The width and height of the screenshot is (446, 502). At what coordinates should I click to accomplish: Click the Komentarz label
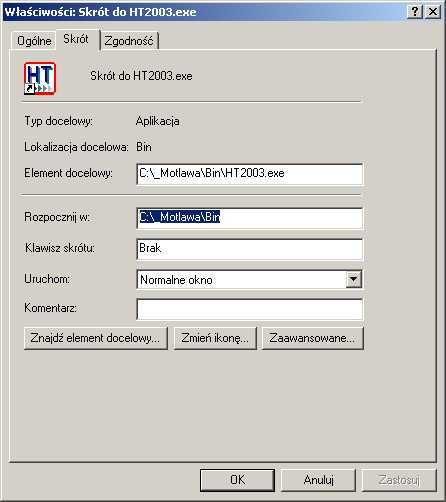50,308
